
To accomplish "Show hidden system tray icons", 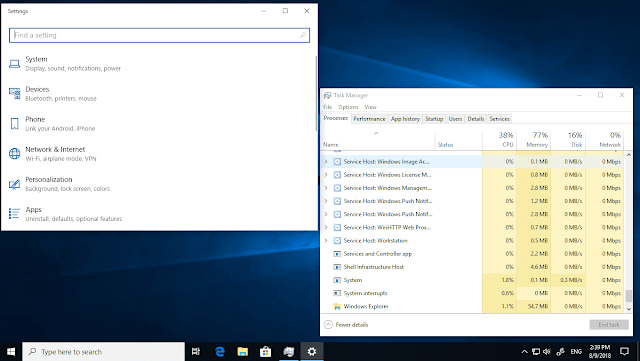I will [524, 352].
